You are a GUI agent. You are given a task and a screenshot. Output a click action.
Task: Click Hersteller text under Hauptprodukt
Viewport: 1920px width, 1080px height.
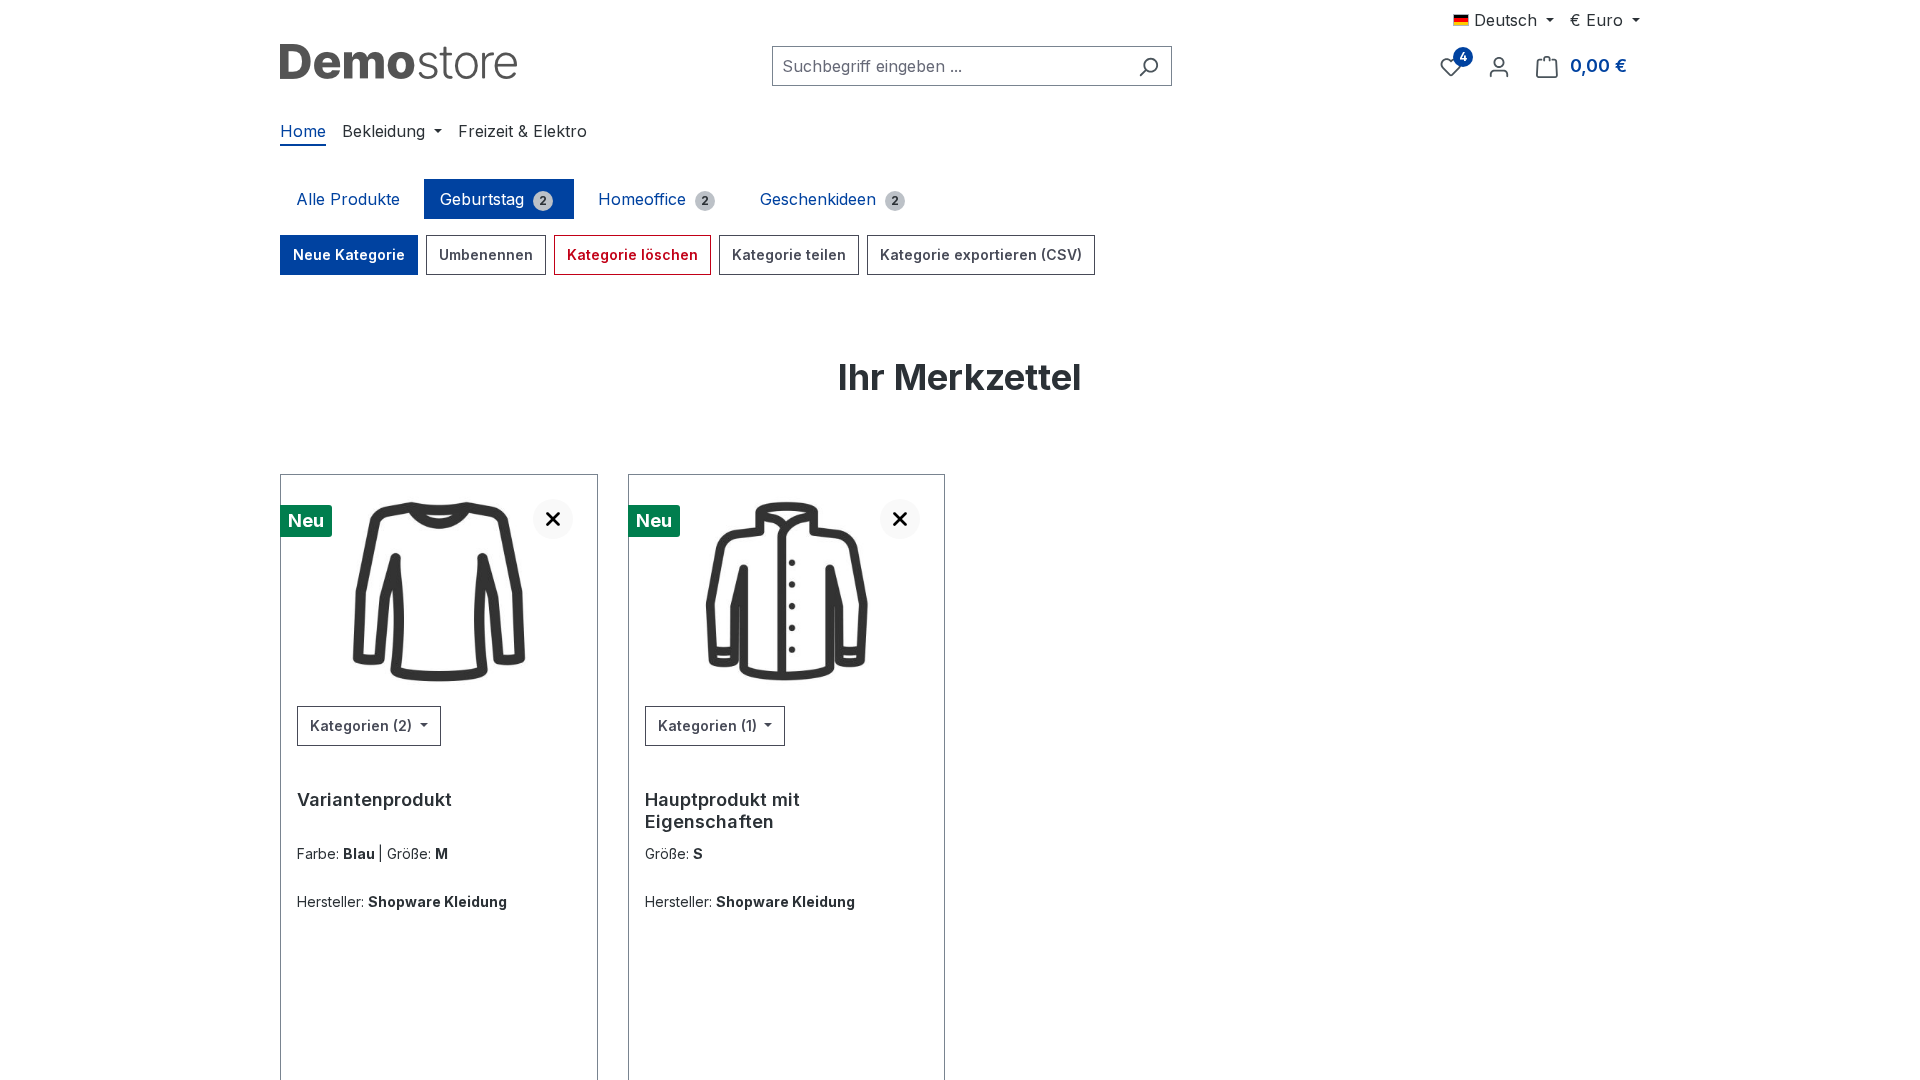click(x=750, y=902)
